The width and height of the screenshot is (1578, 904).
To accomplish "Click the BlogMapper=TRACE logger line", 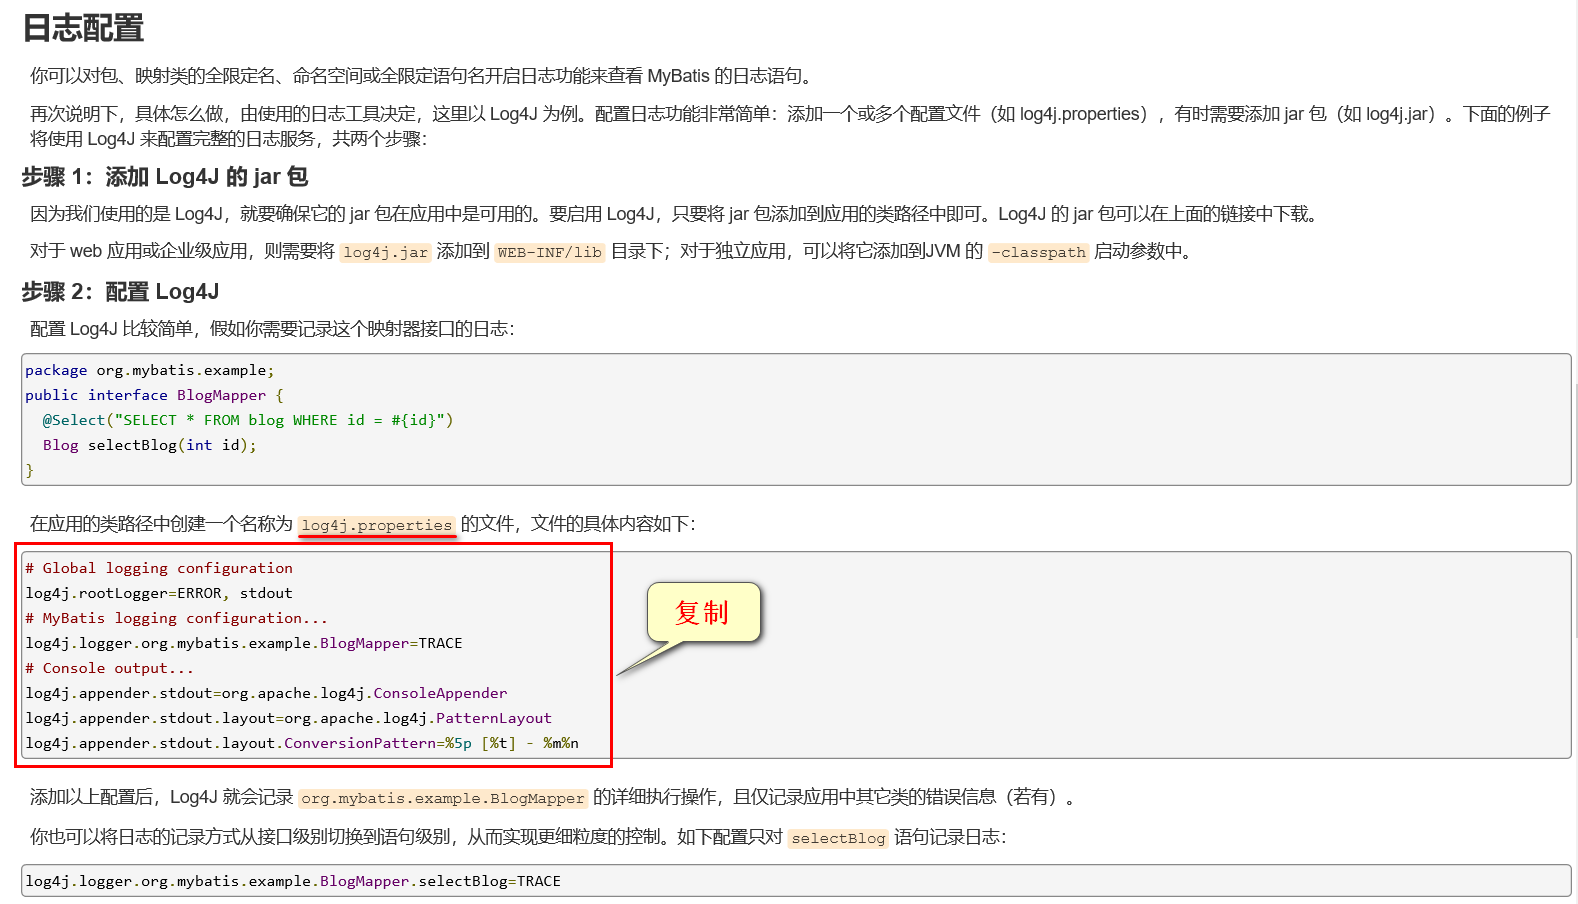I will 244,643.
